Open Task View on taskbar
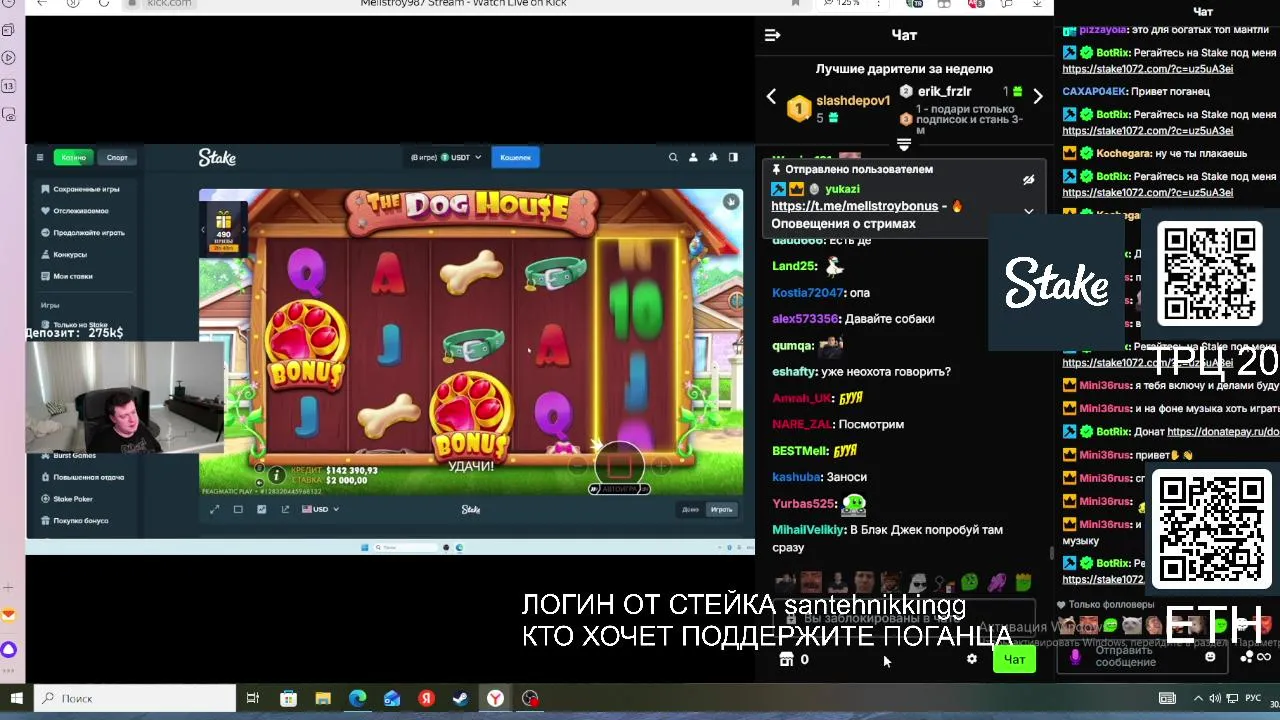 click(253, 698)
